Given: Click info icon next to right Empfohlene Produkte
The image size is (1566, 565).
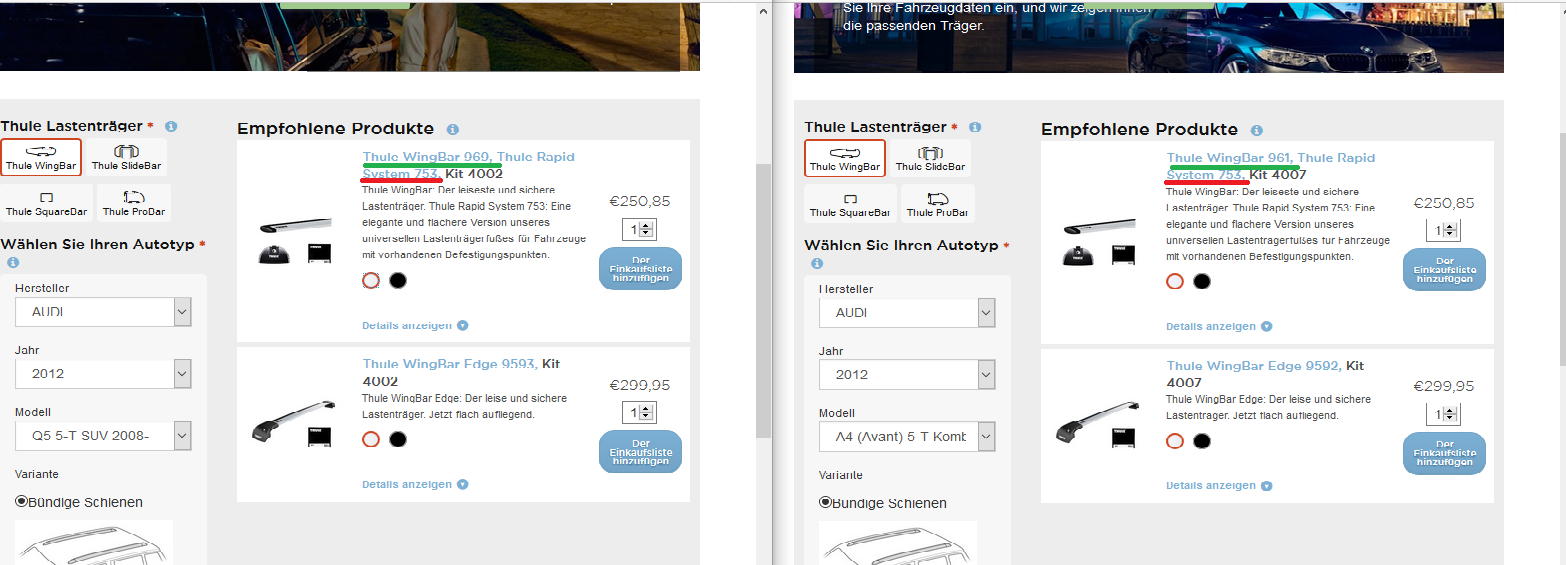Looking at the screenshot, I should click(x=1256, y=130).
